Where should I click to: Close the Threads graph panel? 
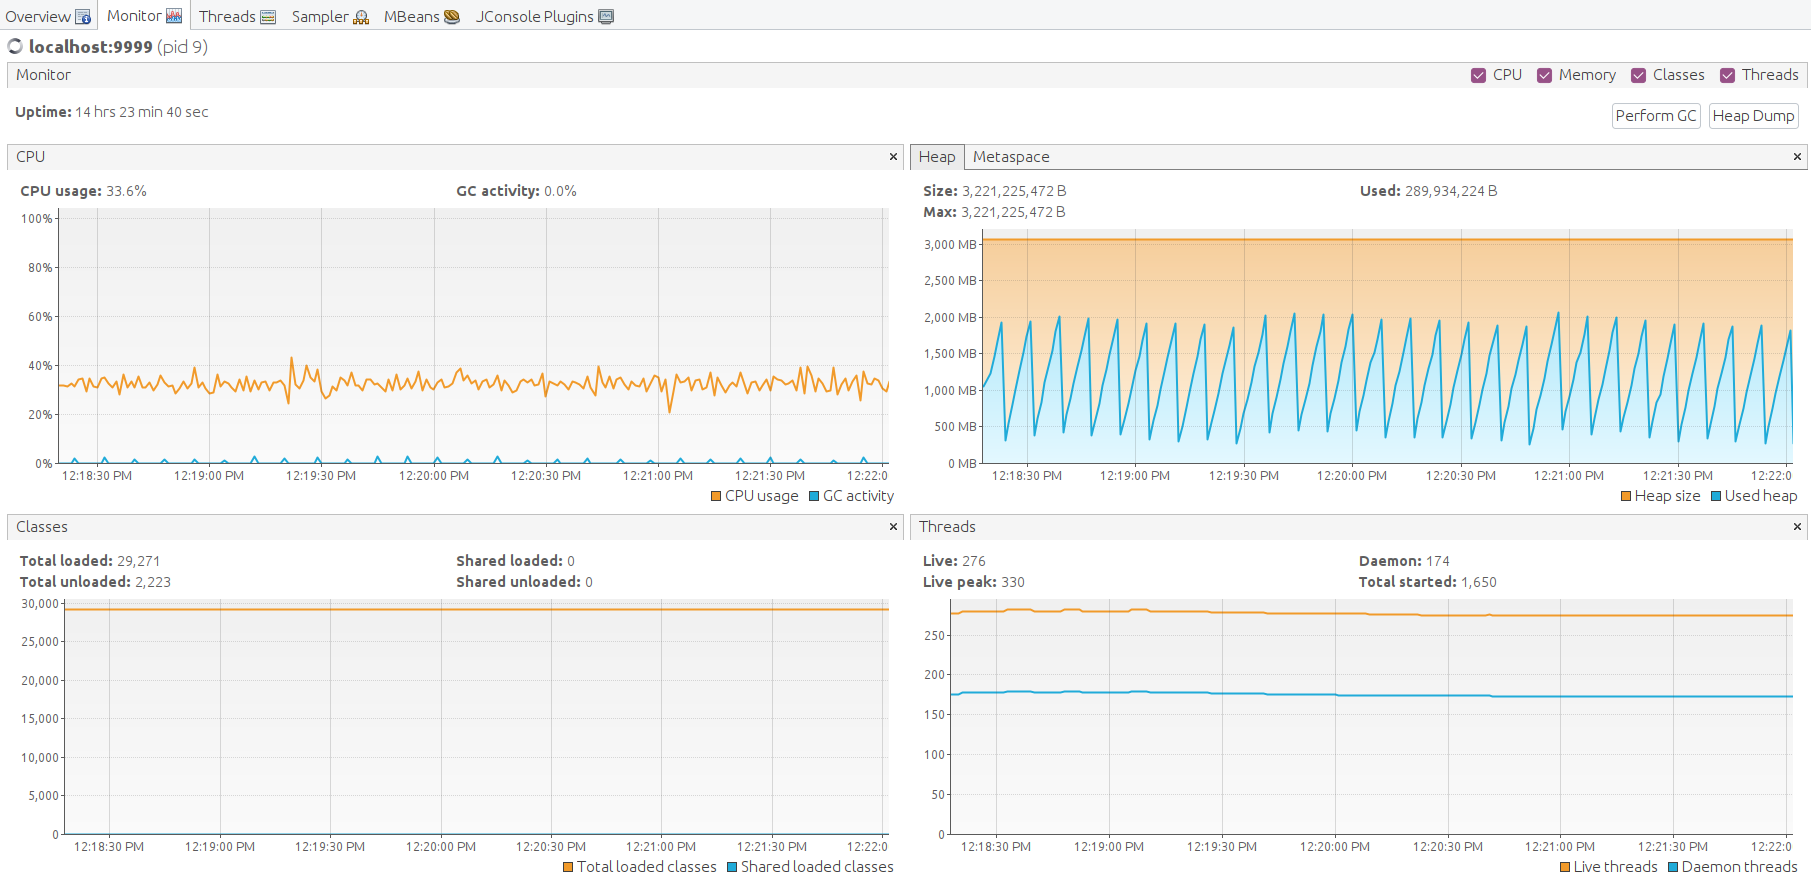[x=1797, y=527]
